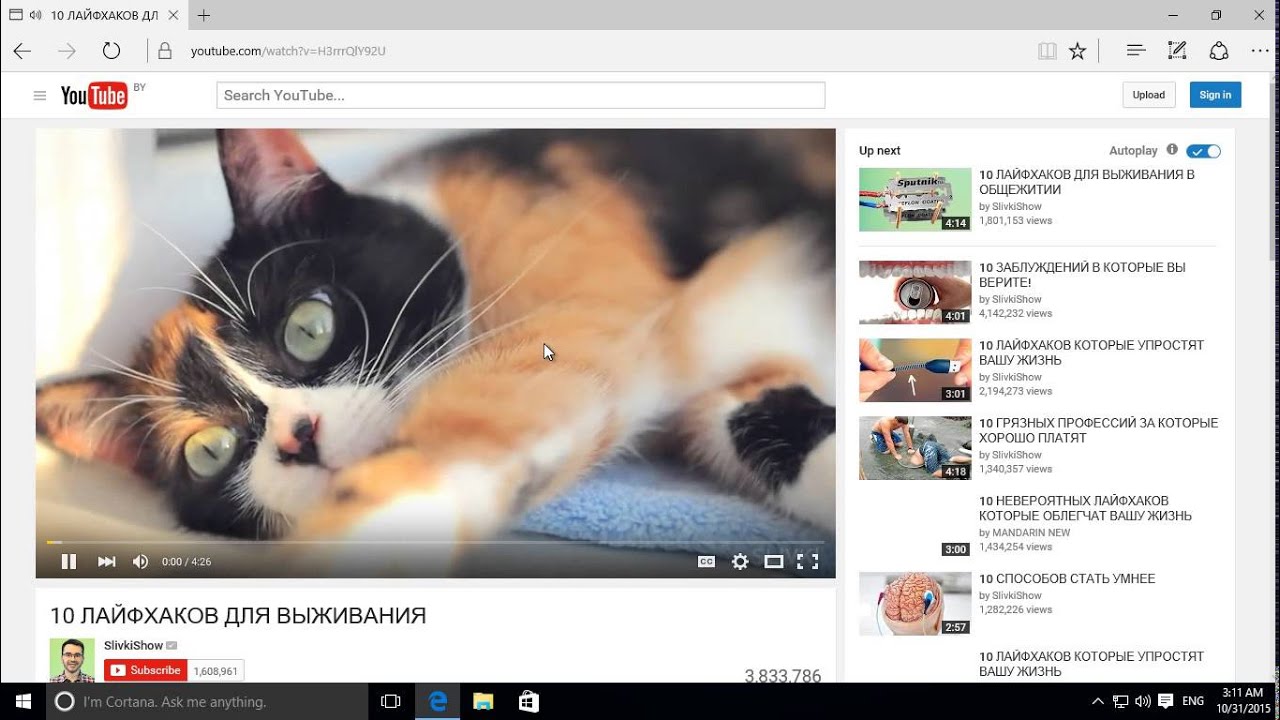Open thumbnail with 4:01 duration
Screen dimensions: 1280x720
[x=915, y=292]
